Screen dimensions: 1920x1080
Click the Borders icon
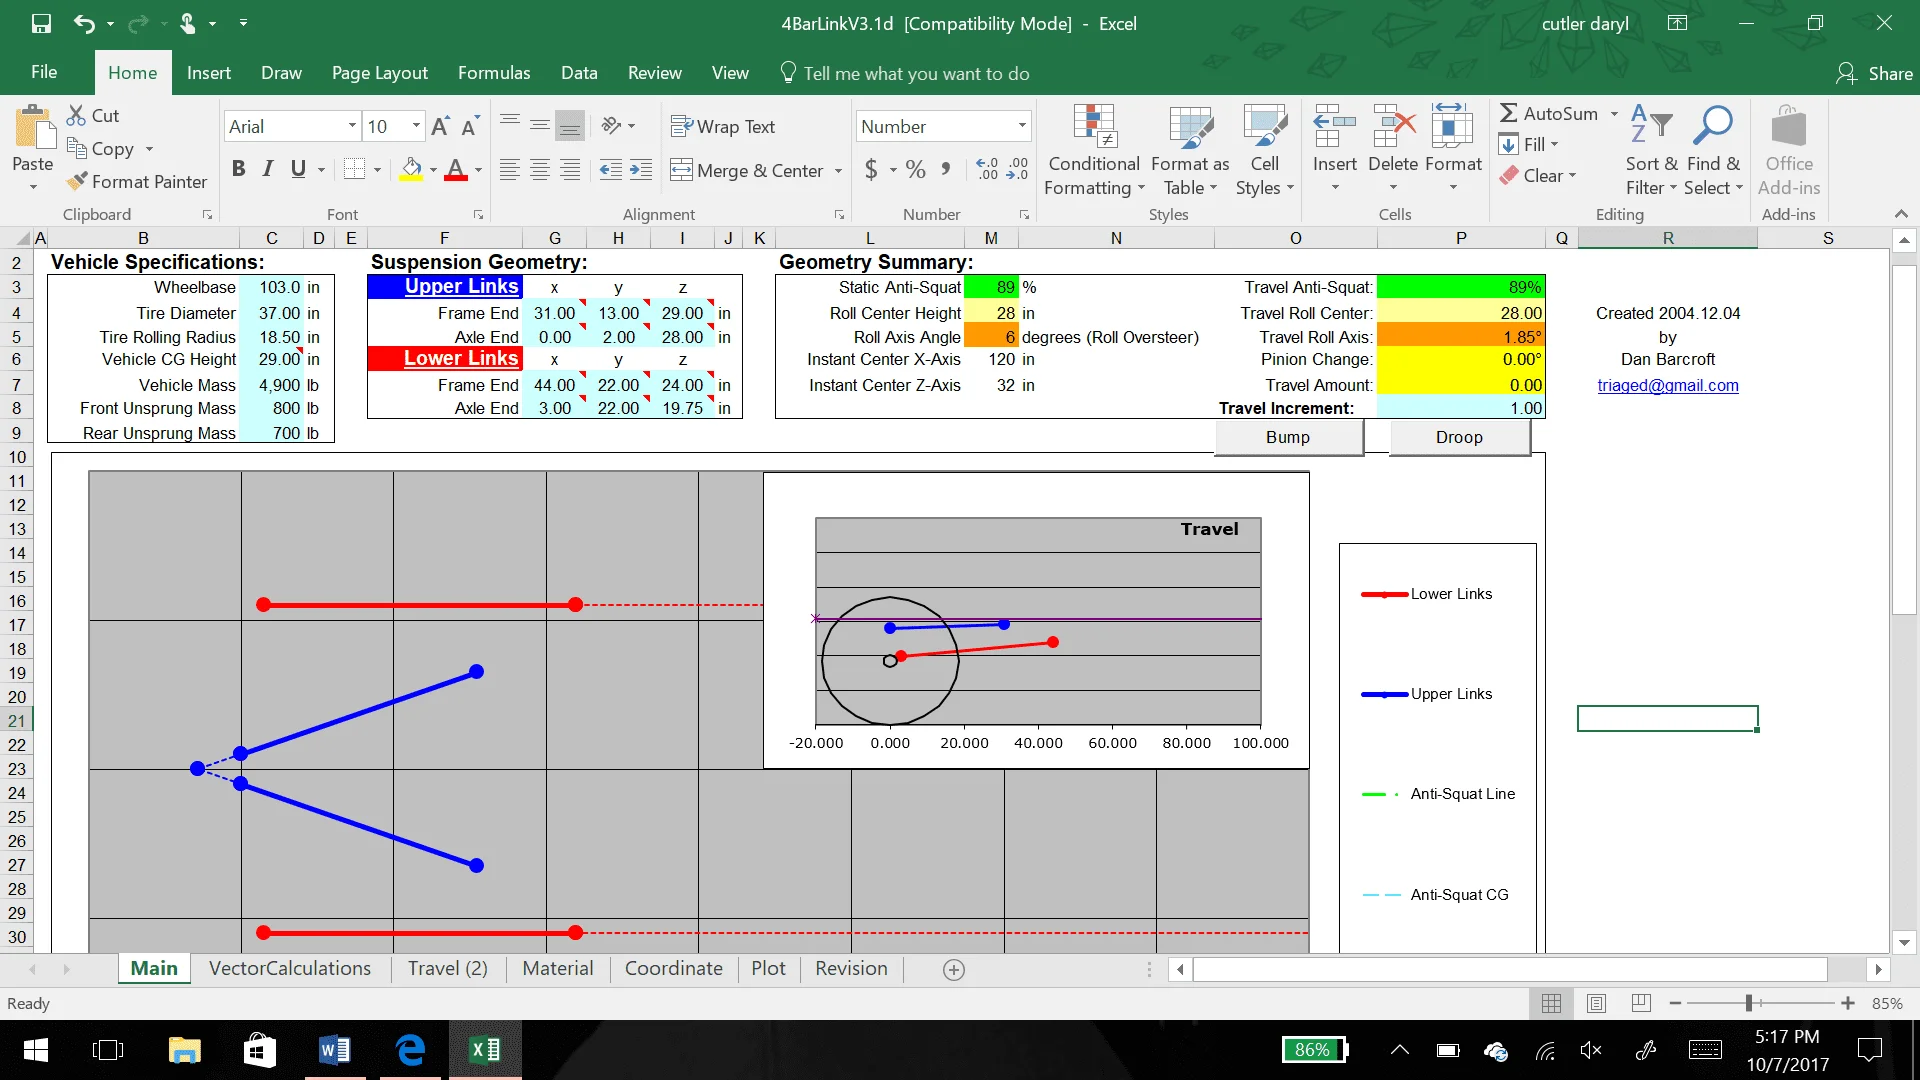click(354, 169)
